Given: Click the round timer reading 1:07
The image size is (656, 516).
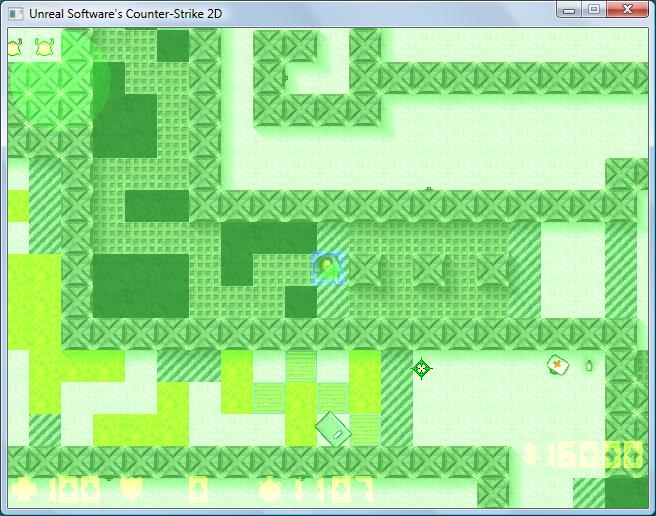Looking at the screenshot, I should 334,490.
